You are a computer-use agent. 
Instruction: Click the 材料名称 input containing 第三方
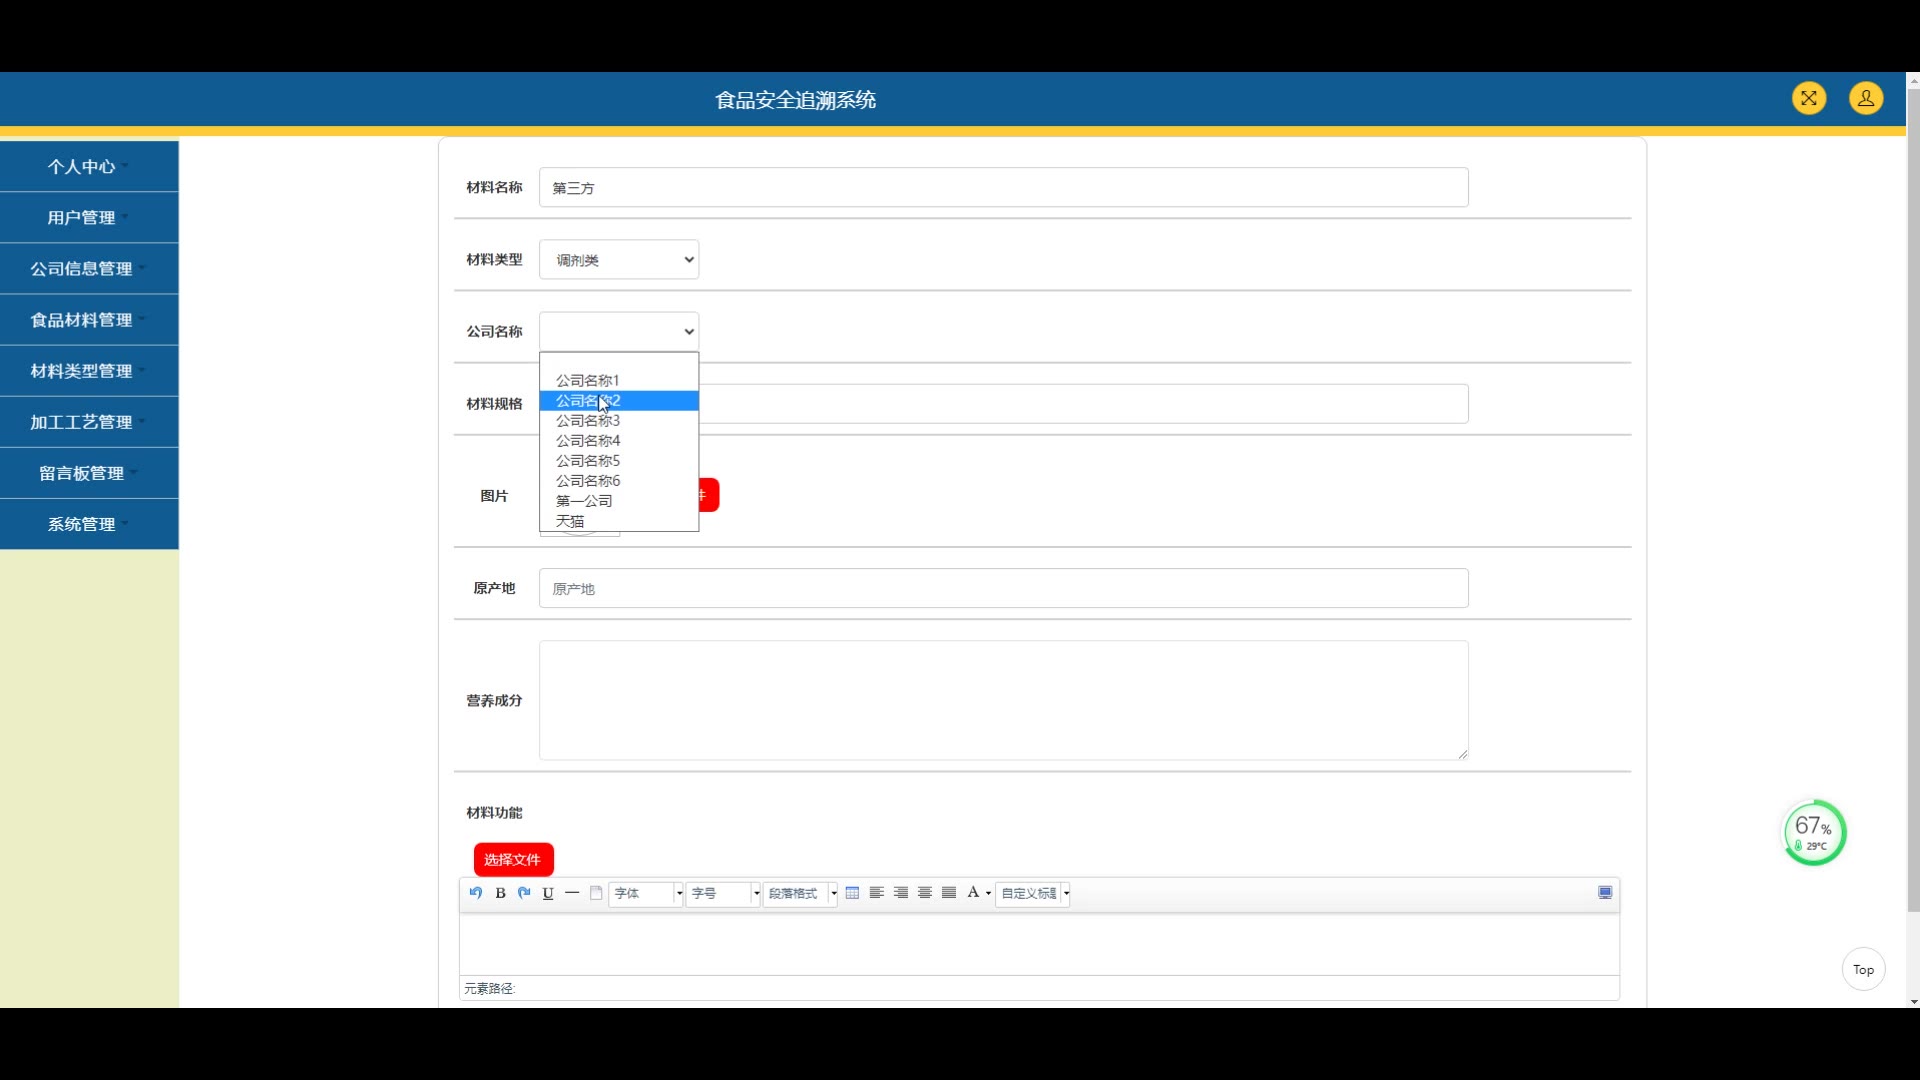tap(1003, 188)
